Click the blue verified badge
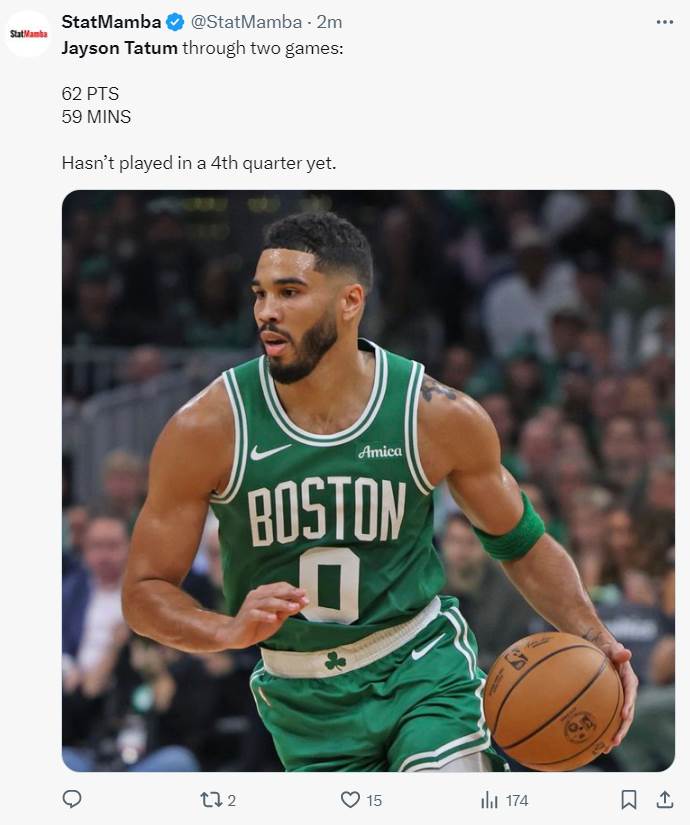 pos(175,22)
